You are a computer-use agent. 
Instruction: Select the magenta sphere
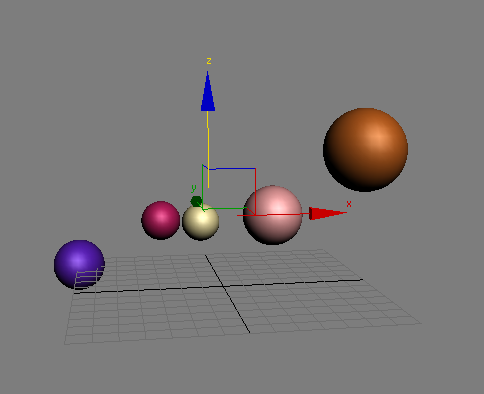[161, 220]
